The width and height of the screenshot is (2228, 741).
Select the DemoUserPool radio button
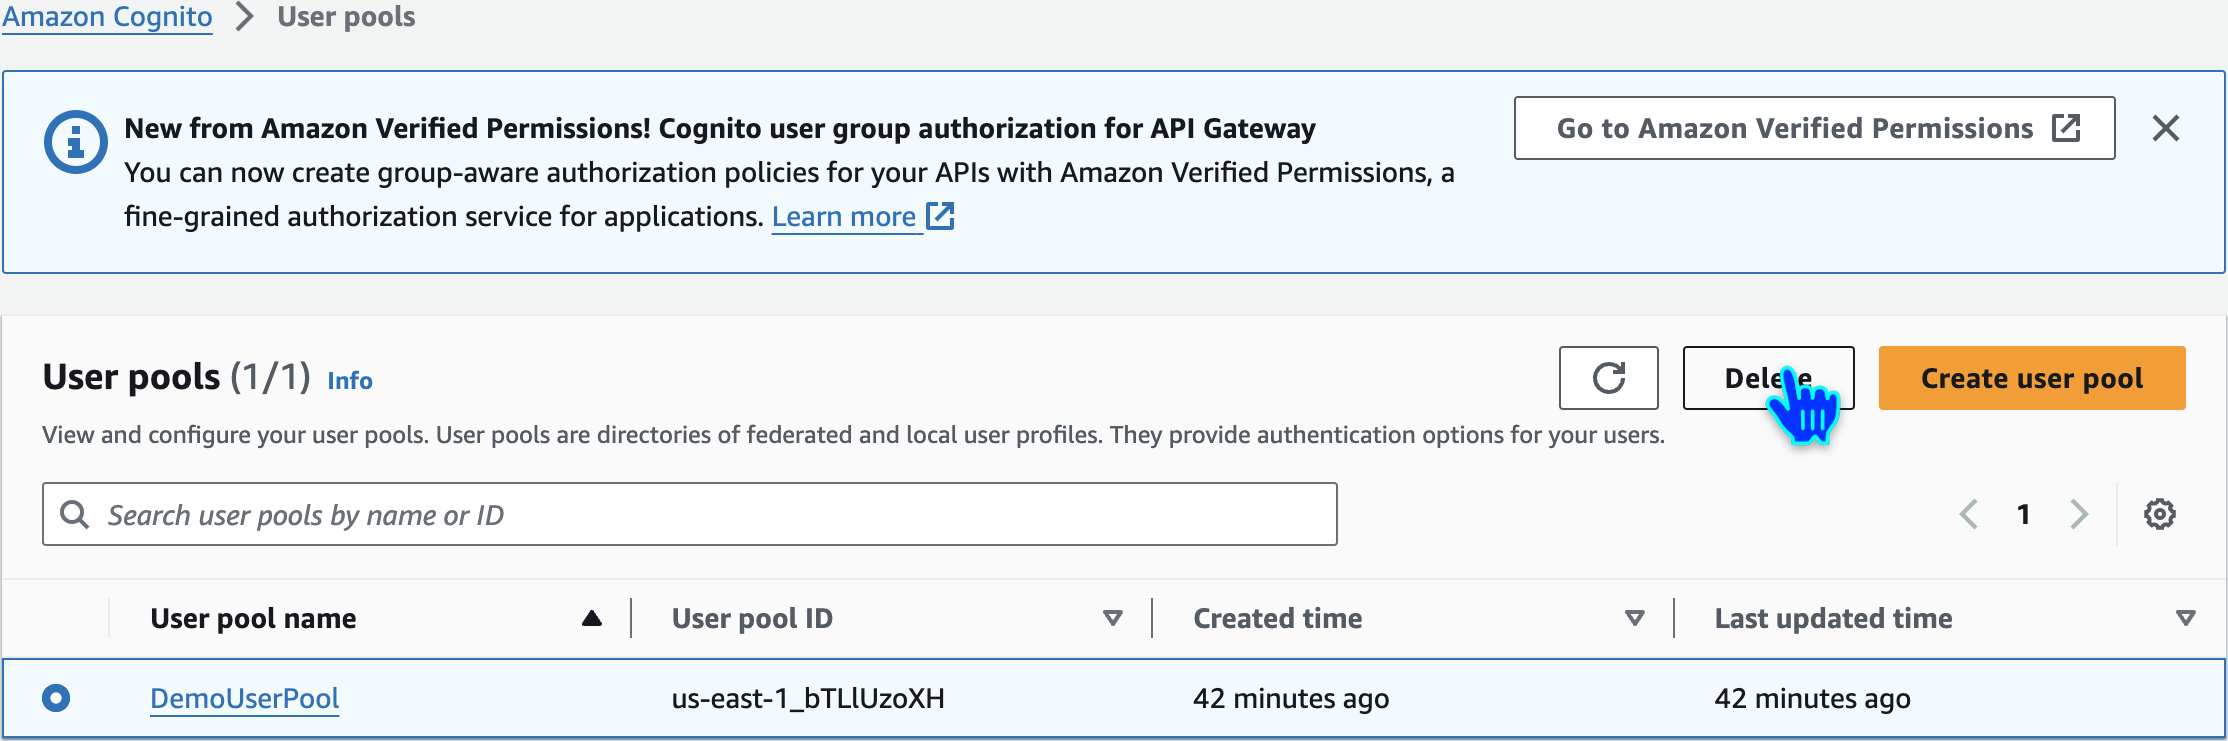click(56, 698)
